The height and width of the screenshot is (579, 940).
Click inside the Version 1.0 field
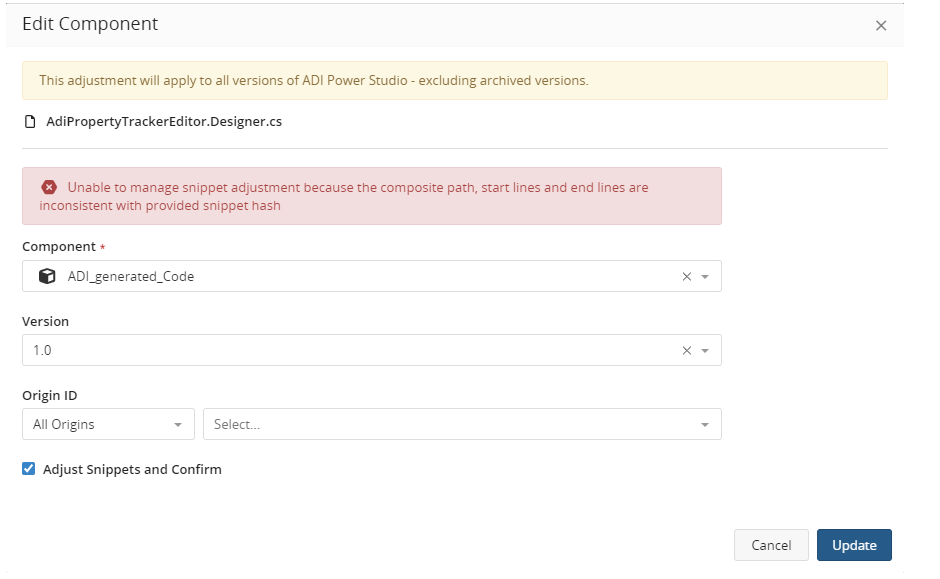click(372, 350)
